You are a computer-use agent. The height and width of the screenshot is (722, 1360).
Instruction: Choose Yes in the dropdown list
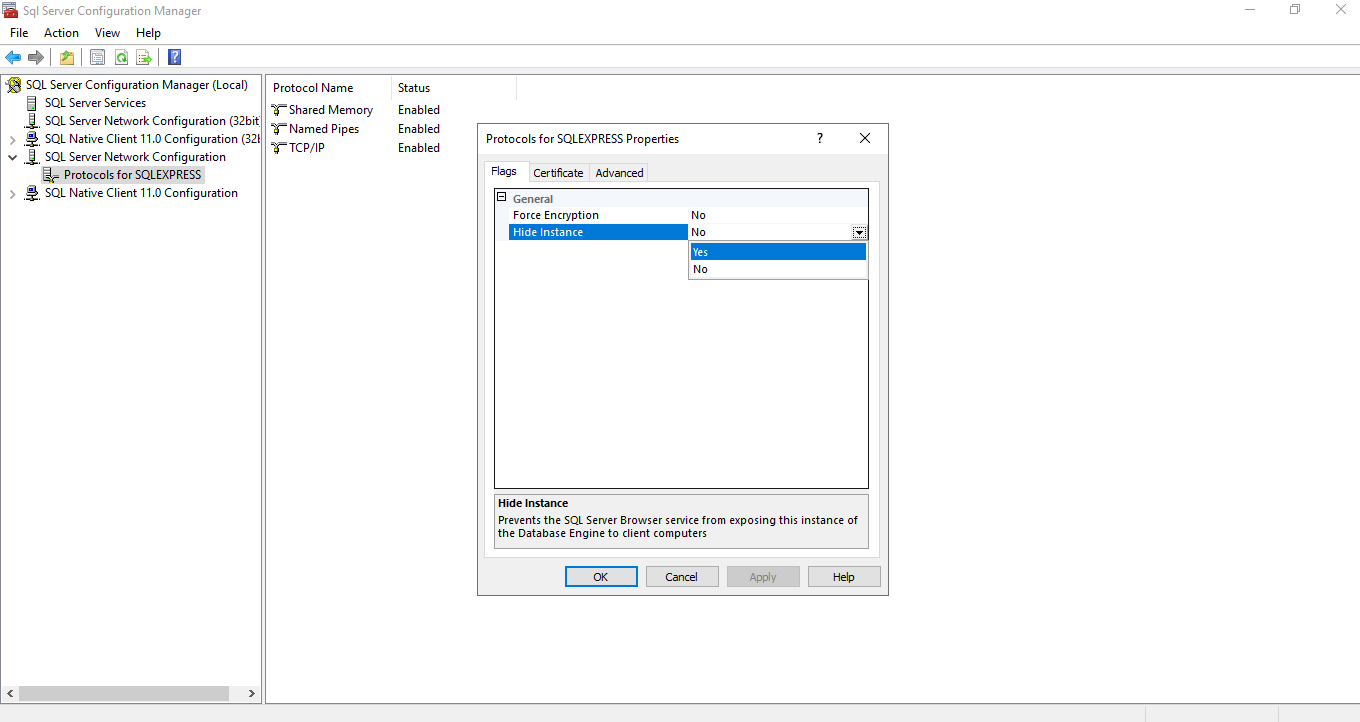point(778,252)
